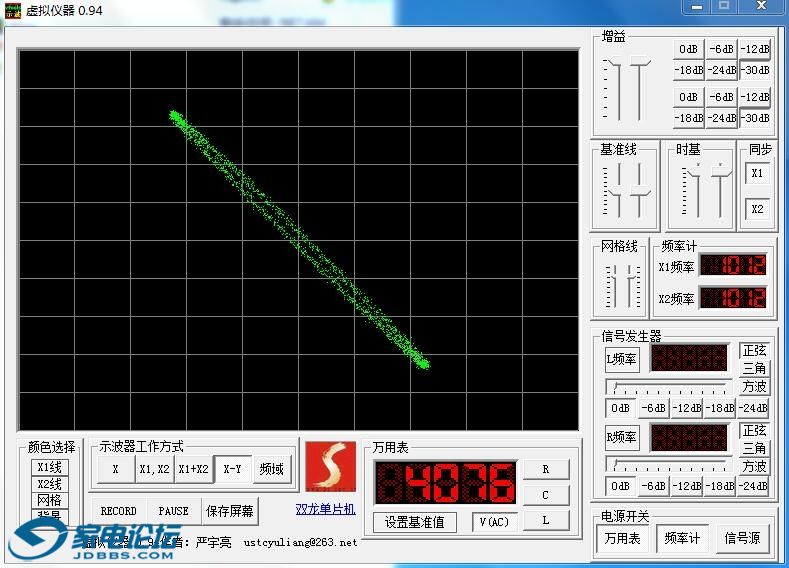
Task: Select 三角 waveform for L channel
Action: click(755, 368)
